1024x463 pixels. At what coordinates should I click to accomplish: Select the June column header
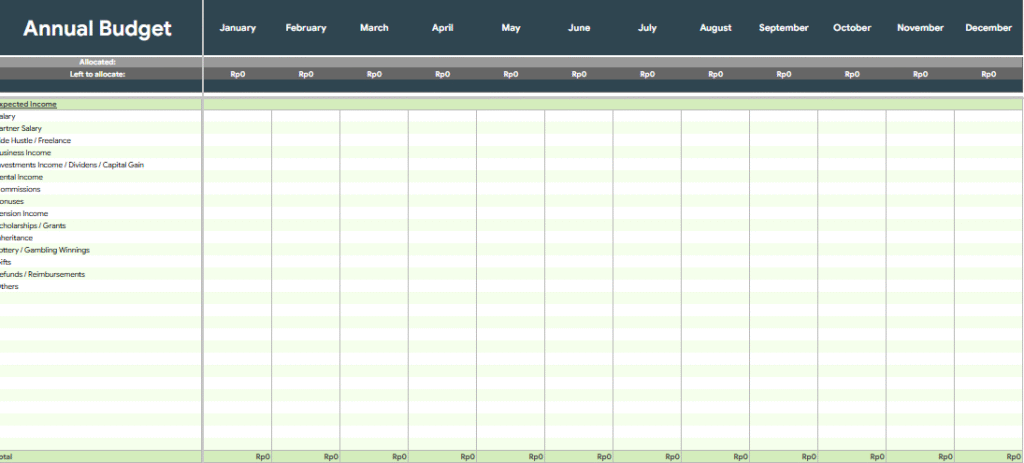coord(579,28)
